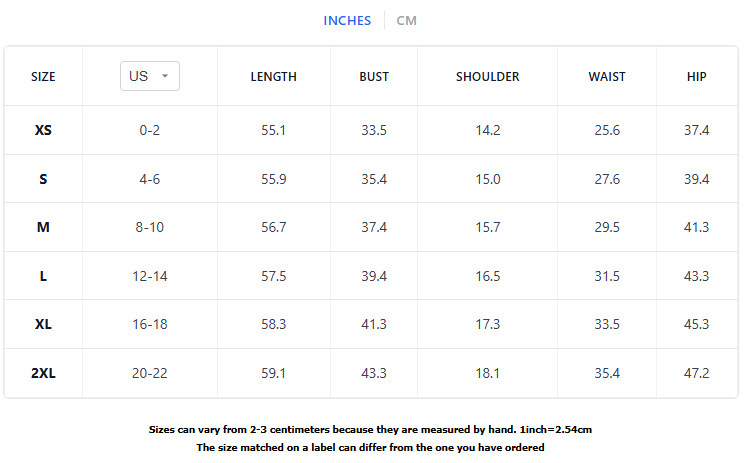Select the XL size row label

(x=43, y=324)
